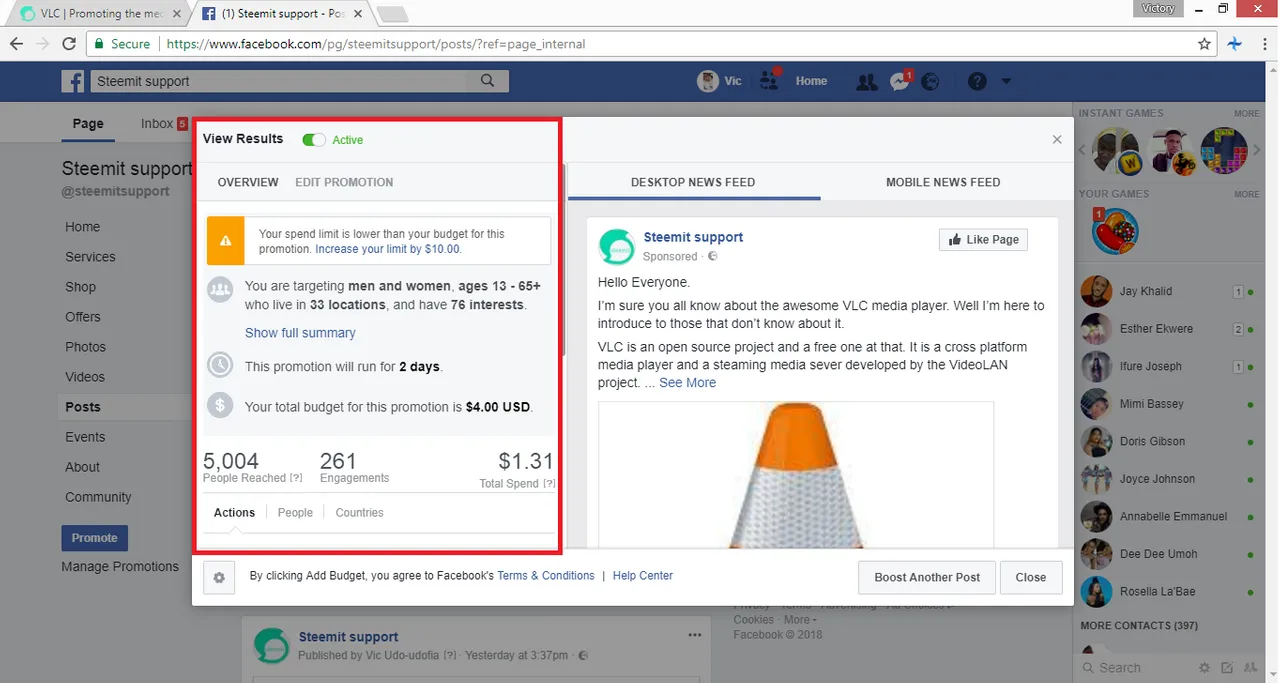Open the Messenger messages icon

tap(899, 82)
